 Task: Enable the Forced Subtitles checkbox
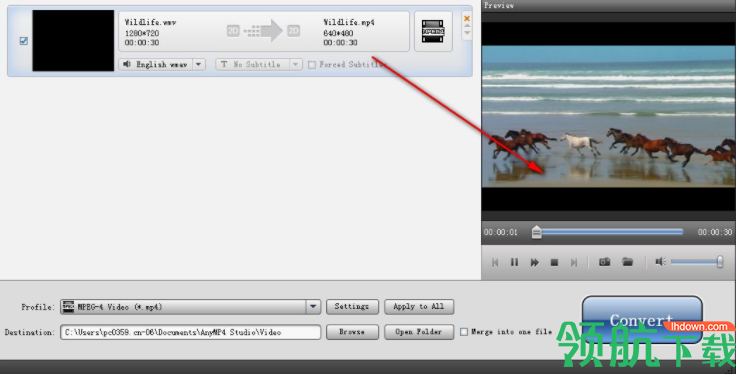tap(312, 65)
